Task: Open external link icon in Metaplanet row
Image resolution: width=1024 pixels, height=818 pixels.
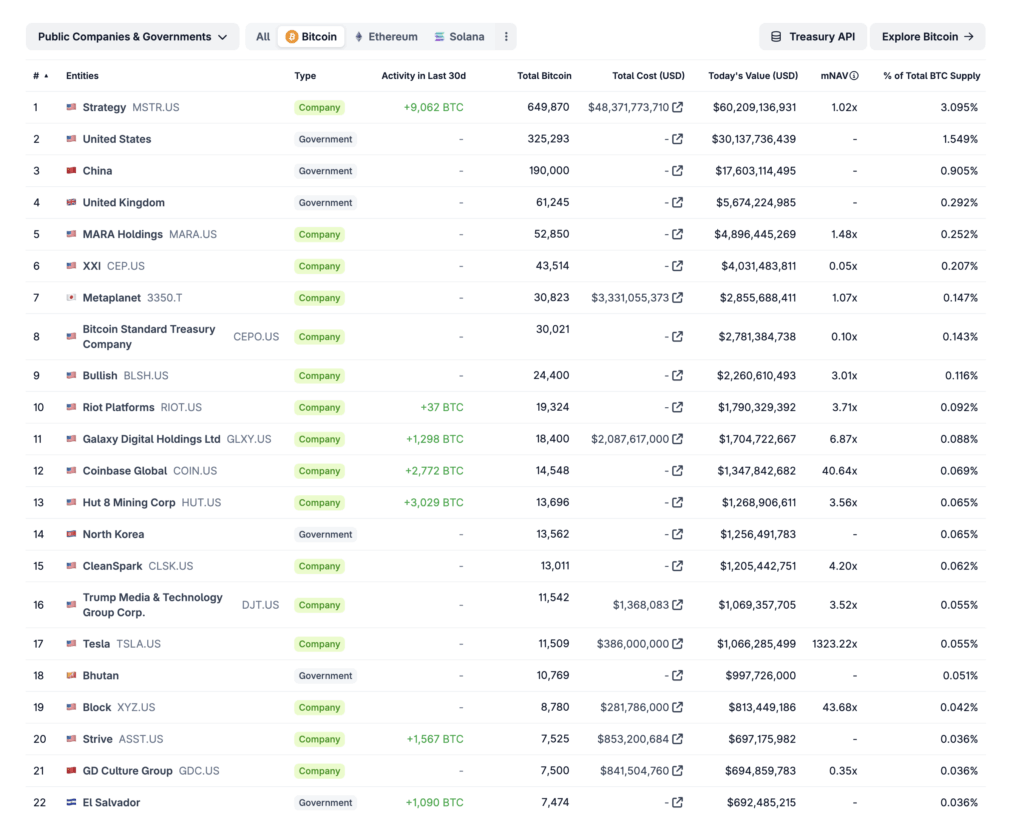Action: [x=678, y=298]
